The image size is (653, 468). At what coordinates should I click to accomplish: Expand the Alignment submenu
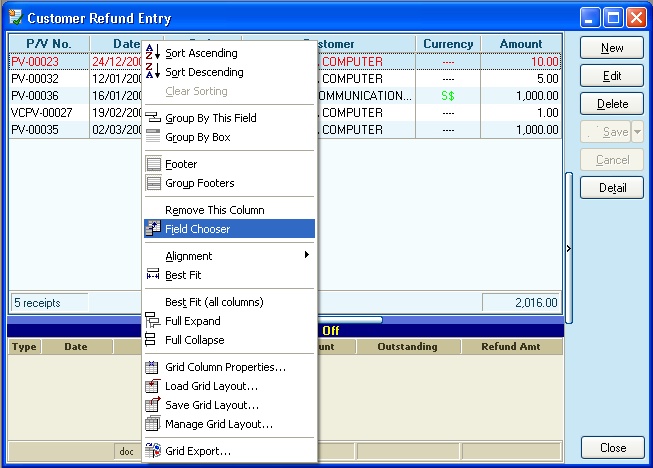pos(229,256)
